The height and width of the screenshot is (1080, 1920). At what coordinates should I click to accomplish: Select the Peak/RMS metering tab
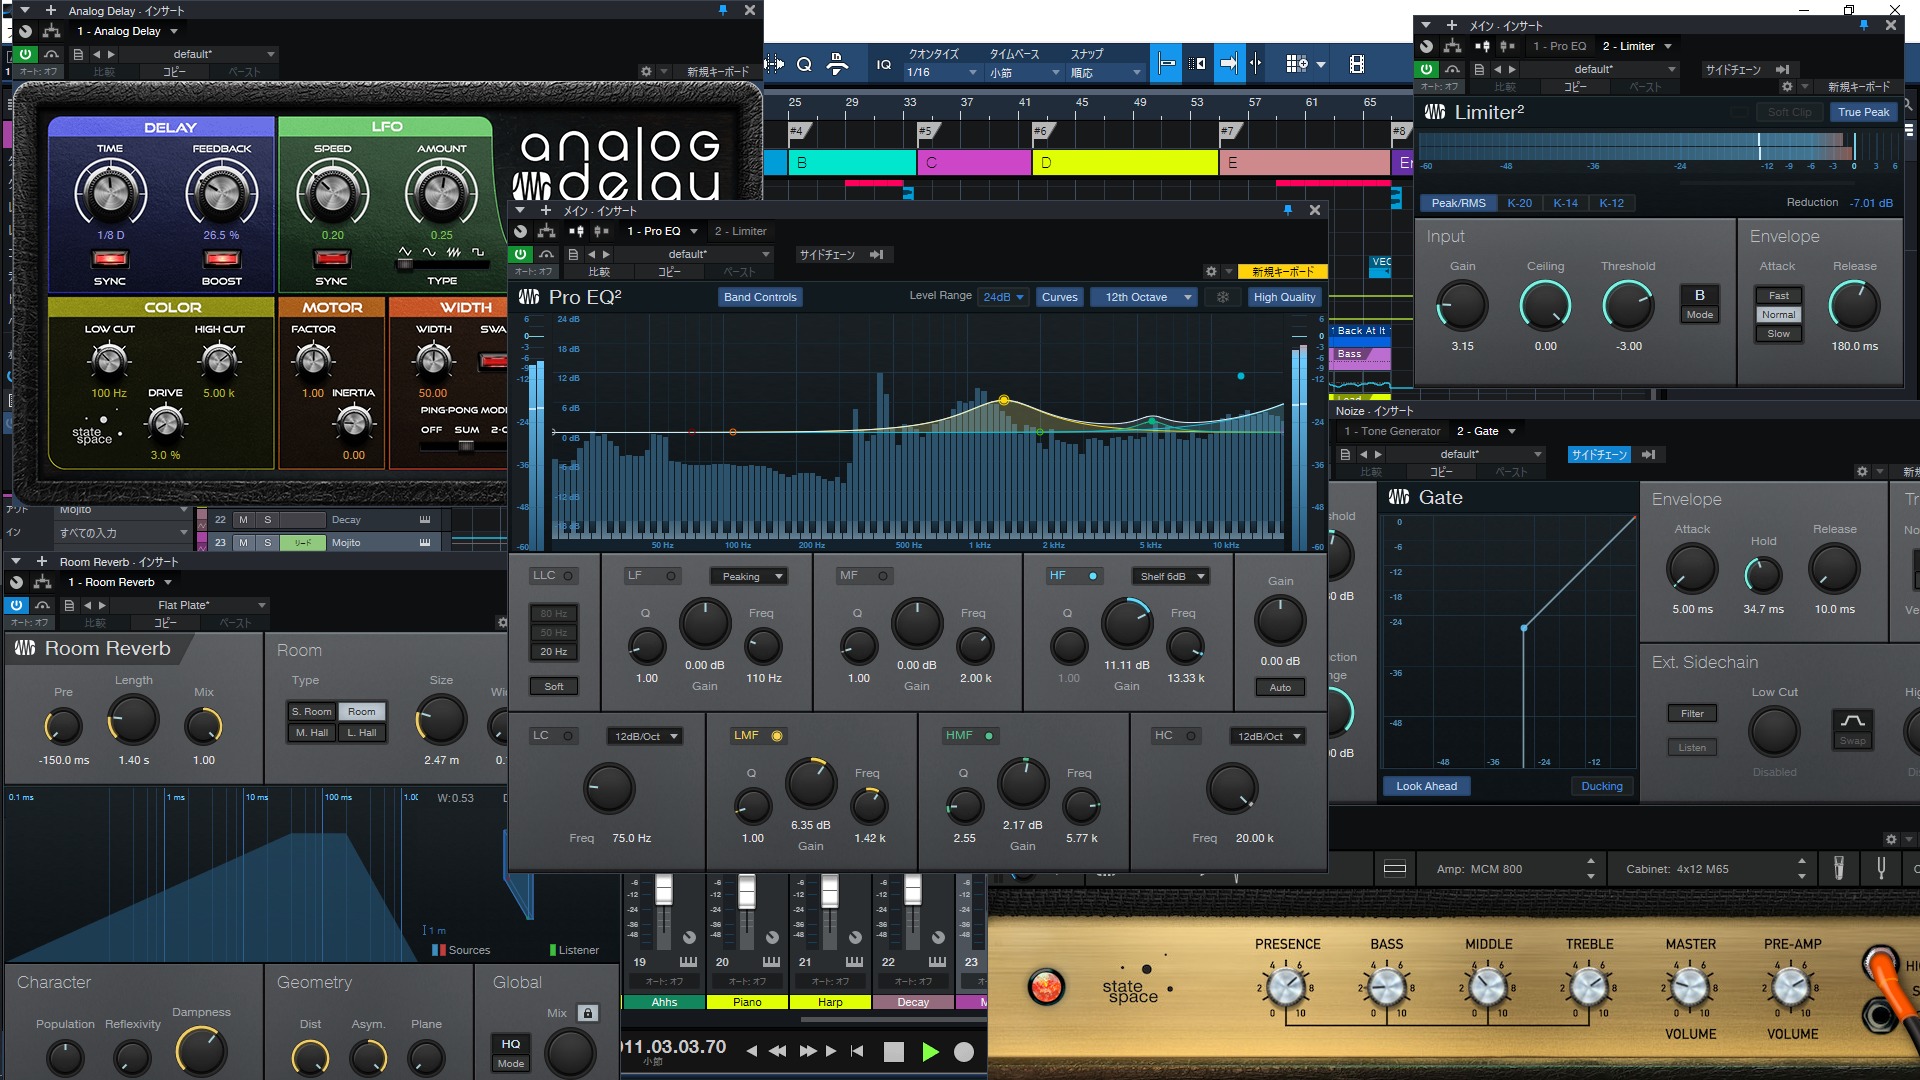click(1458, 203)
